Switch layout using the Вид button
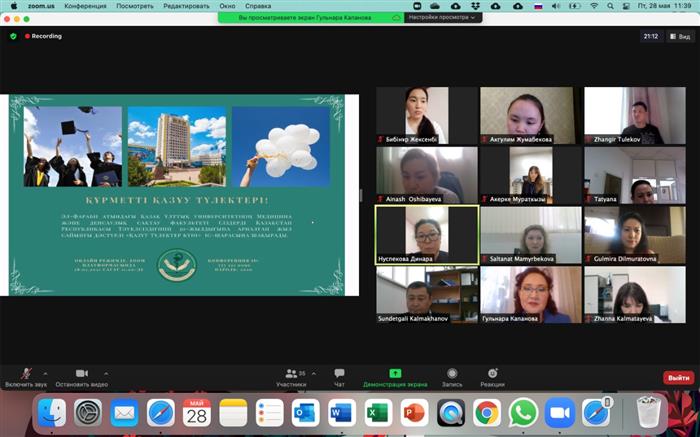 click(x=679, y=36)
